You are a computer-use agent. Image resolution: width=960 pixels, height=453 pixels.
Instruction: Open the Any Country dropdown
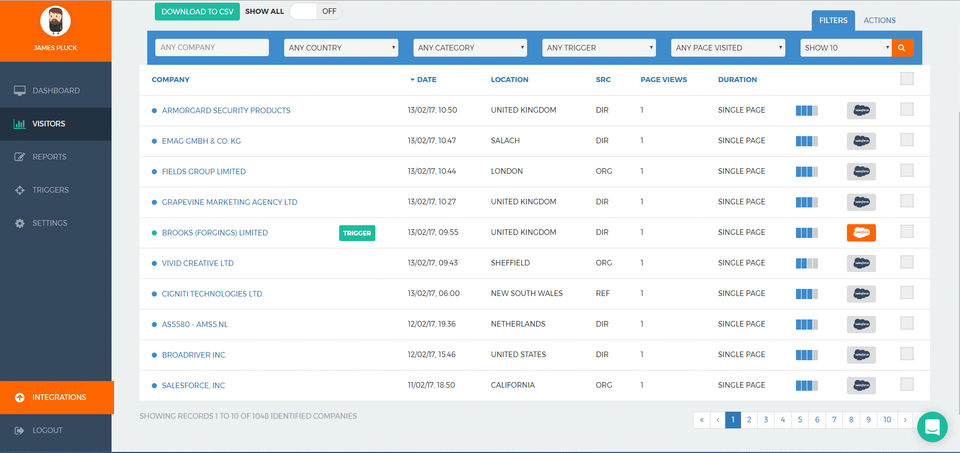[x=341, y=48]
